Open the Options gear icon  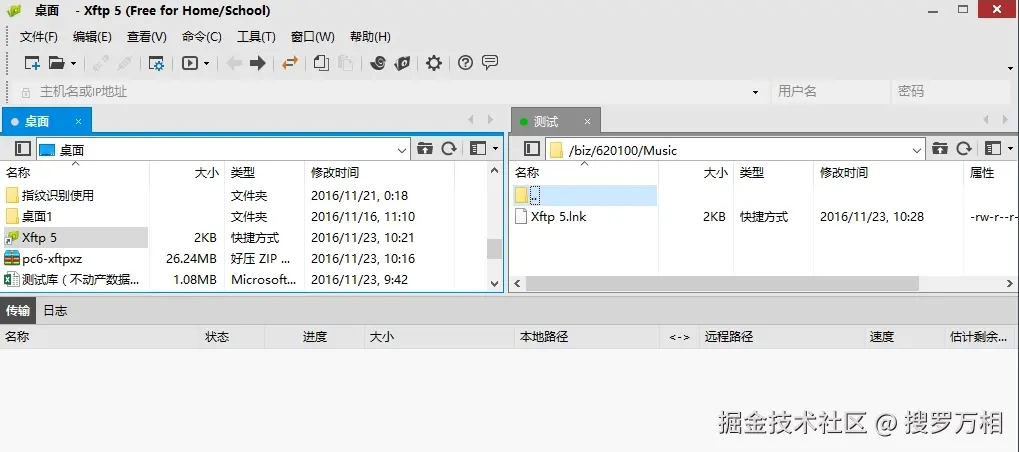point(433,63)
